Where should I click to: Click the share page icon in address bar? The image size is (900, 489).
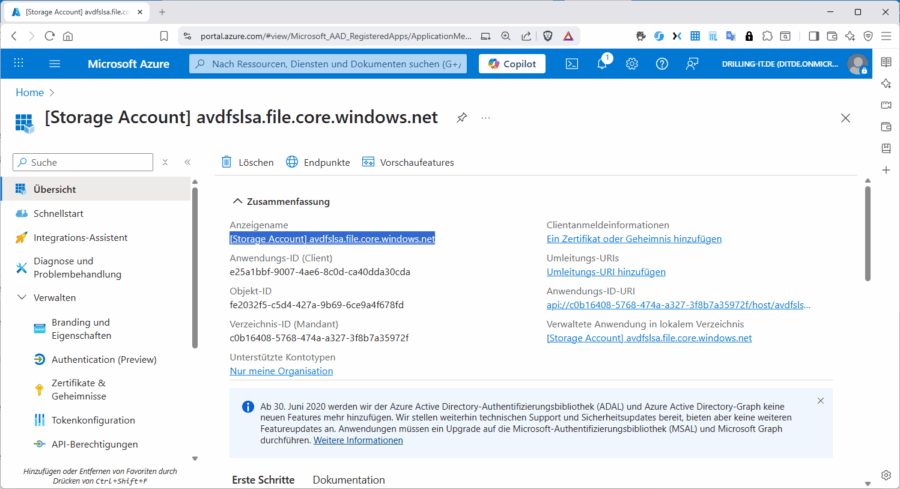526,36
